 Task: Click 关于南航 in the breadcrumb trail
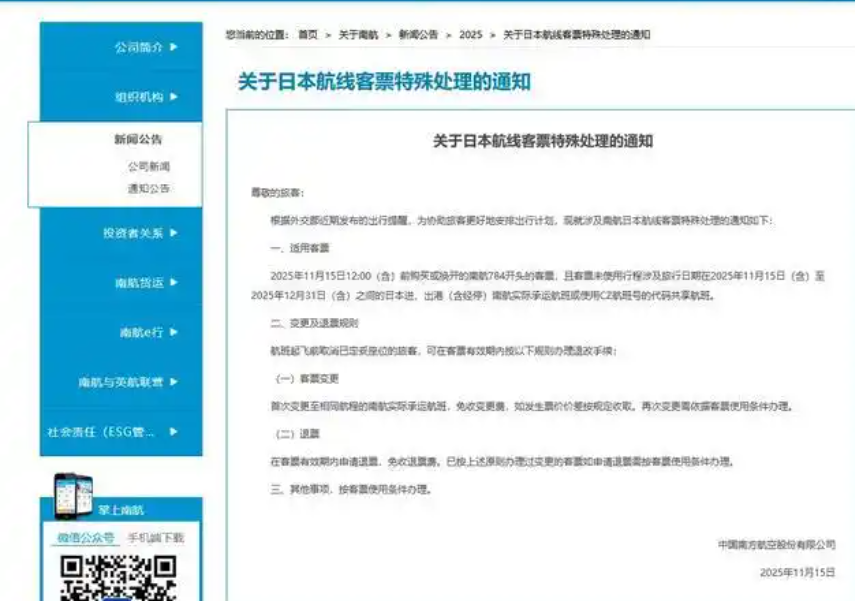pyautogui.click(x=357, y=35)
